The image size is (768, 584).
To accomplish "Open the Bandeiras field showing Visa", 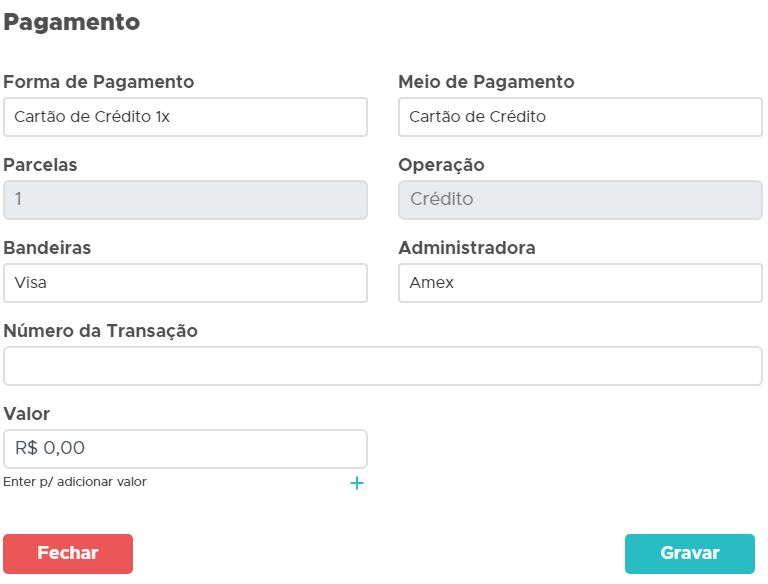I will click(185, 283).
